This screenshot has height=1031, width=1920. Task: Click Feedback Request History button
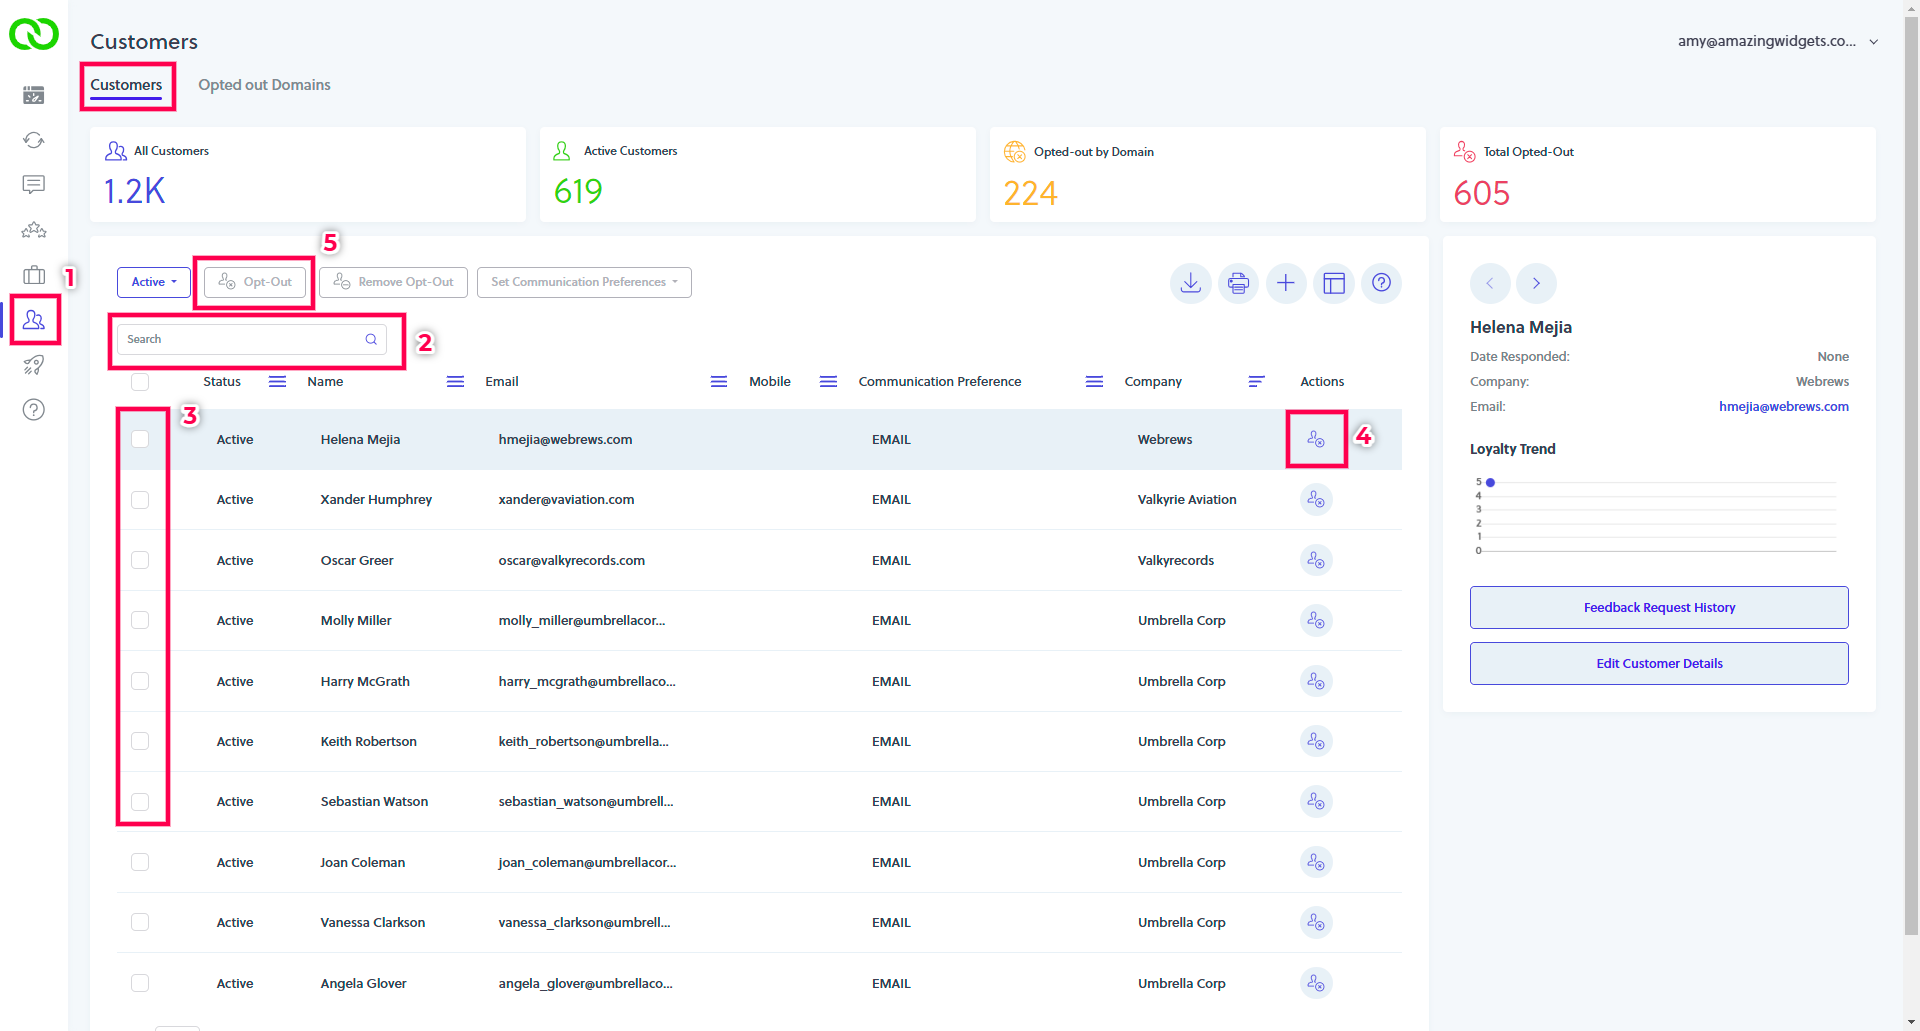1659,607
